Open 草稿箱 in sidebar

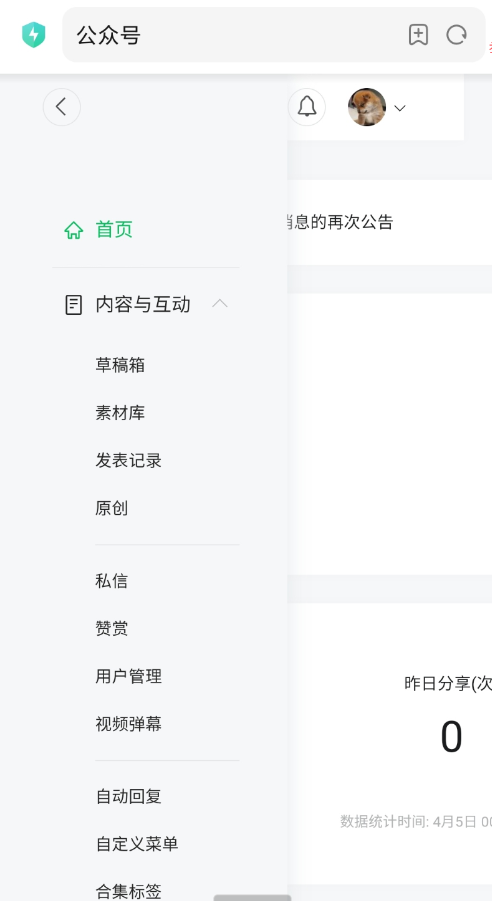point(120,365)
